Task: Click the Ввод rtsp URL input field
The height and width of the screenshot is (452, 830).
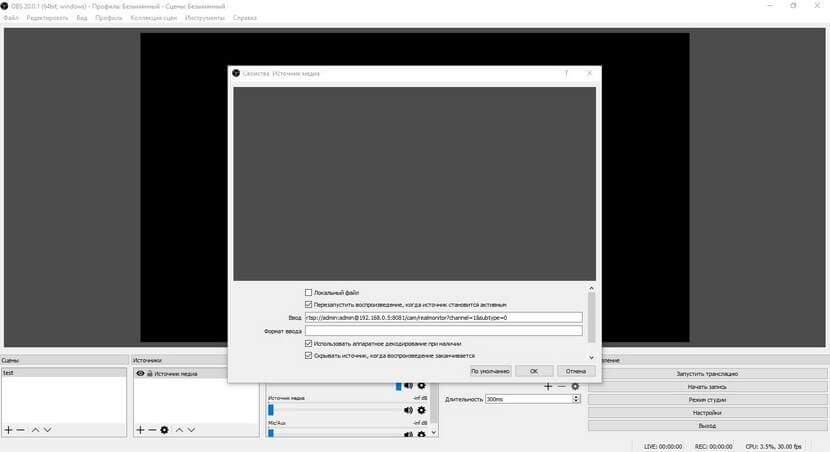Action: pos(444,318)
